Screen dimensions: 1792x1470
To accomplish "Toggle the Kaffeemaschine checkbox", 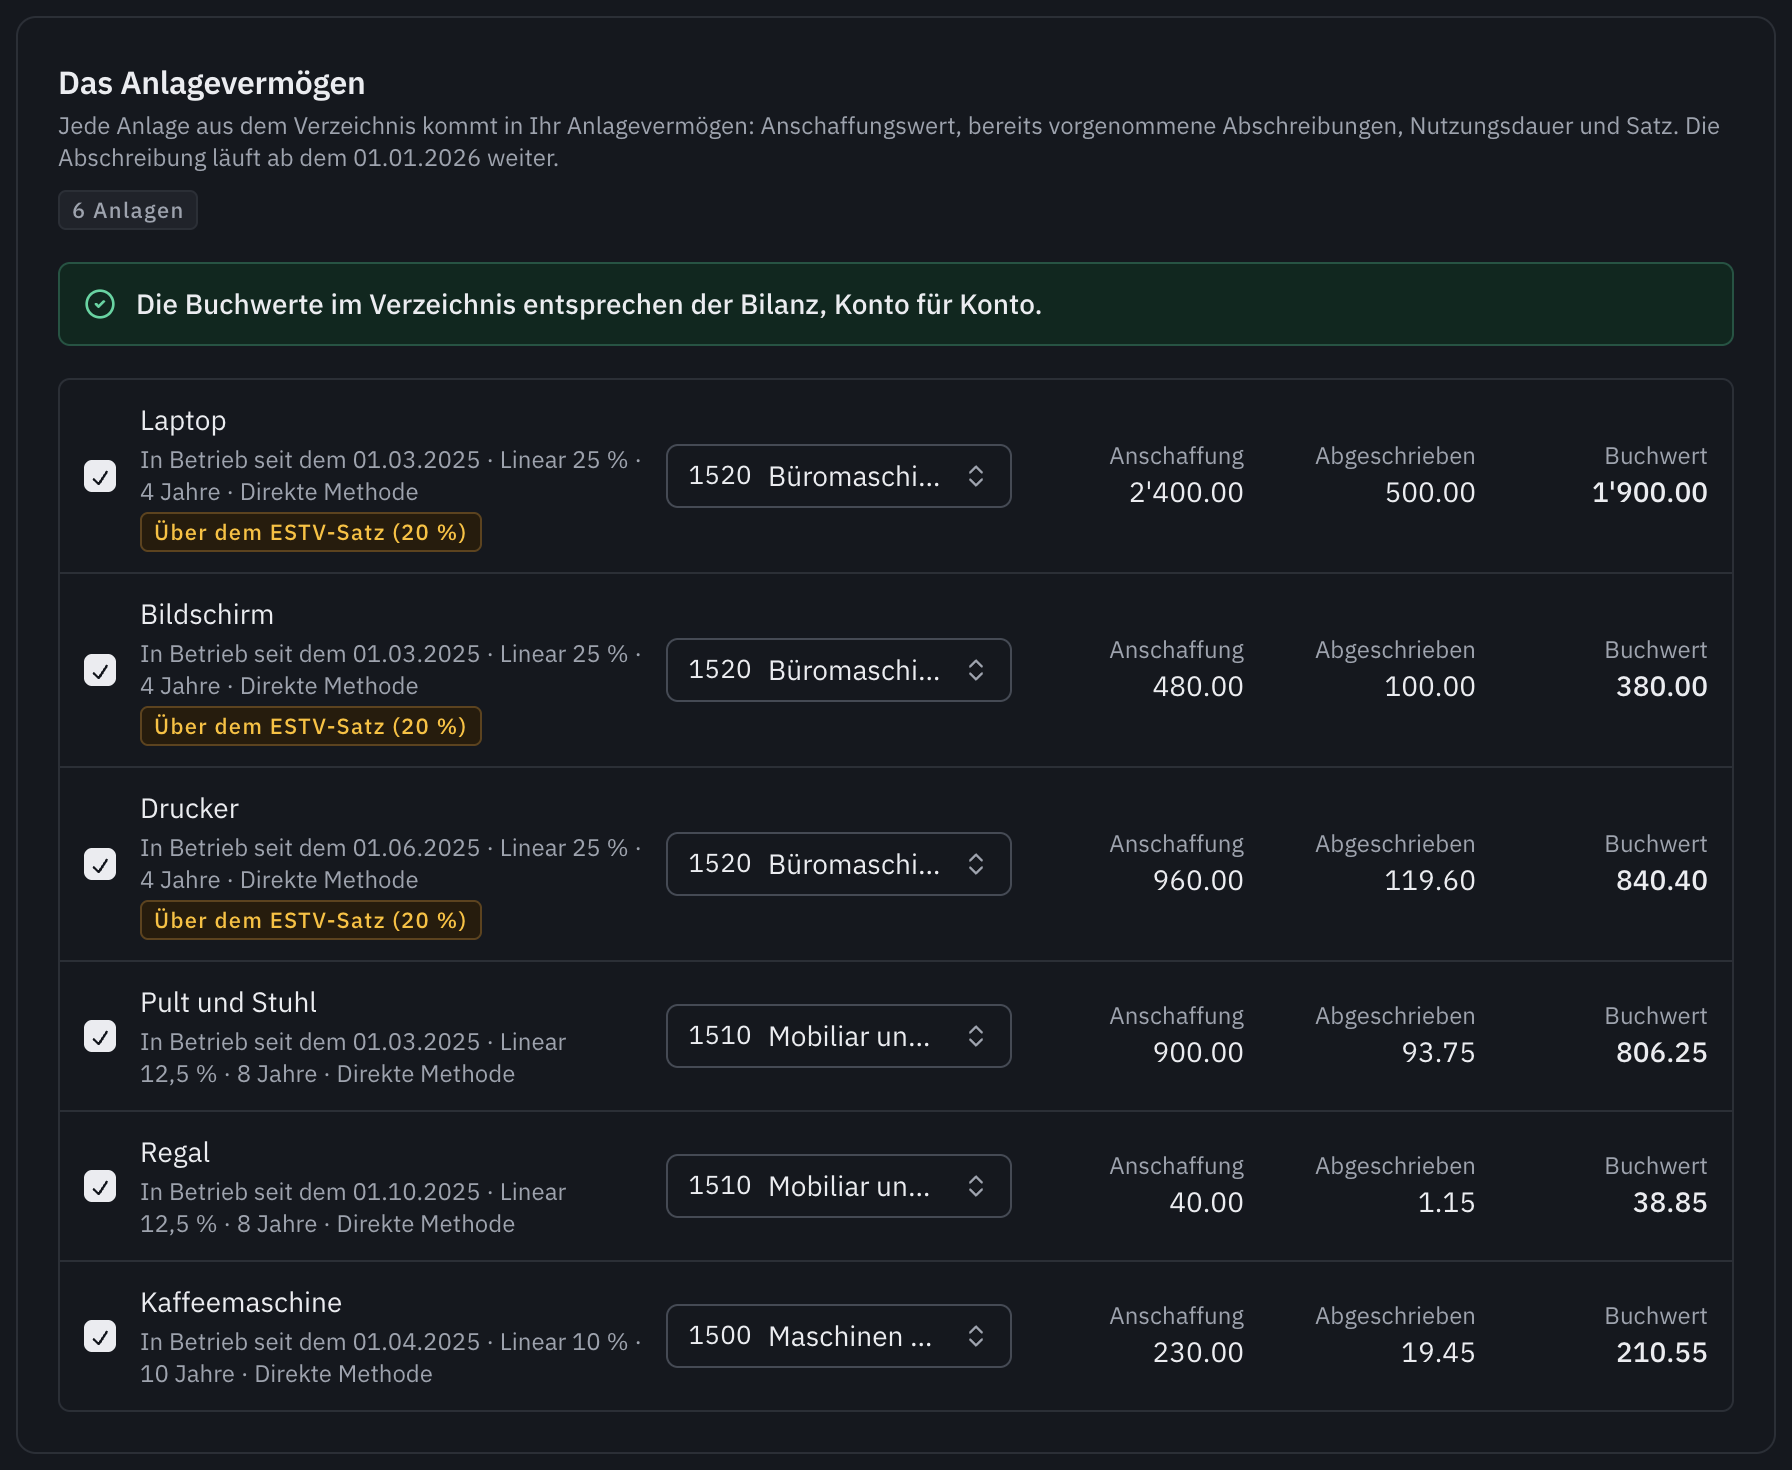I will (100, 1336).
